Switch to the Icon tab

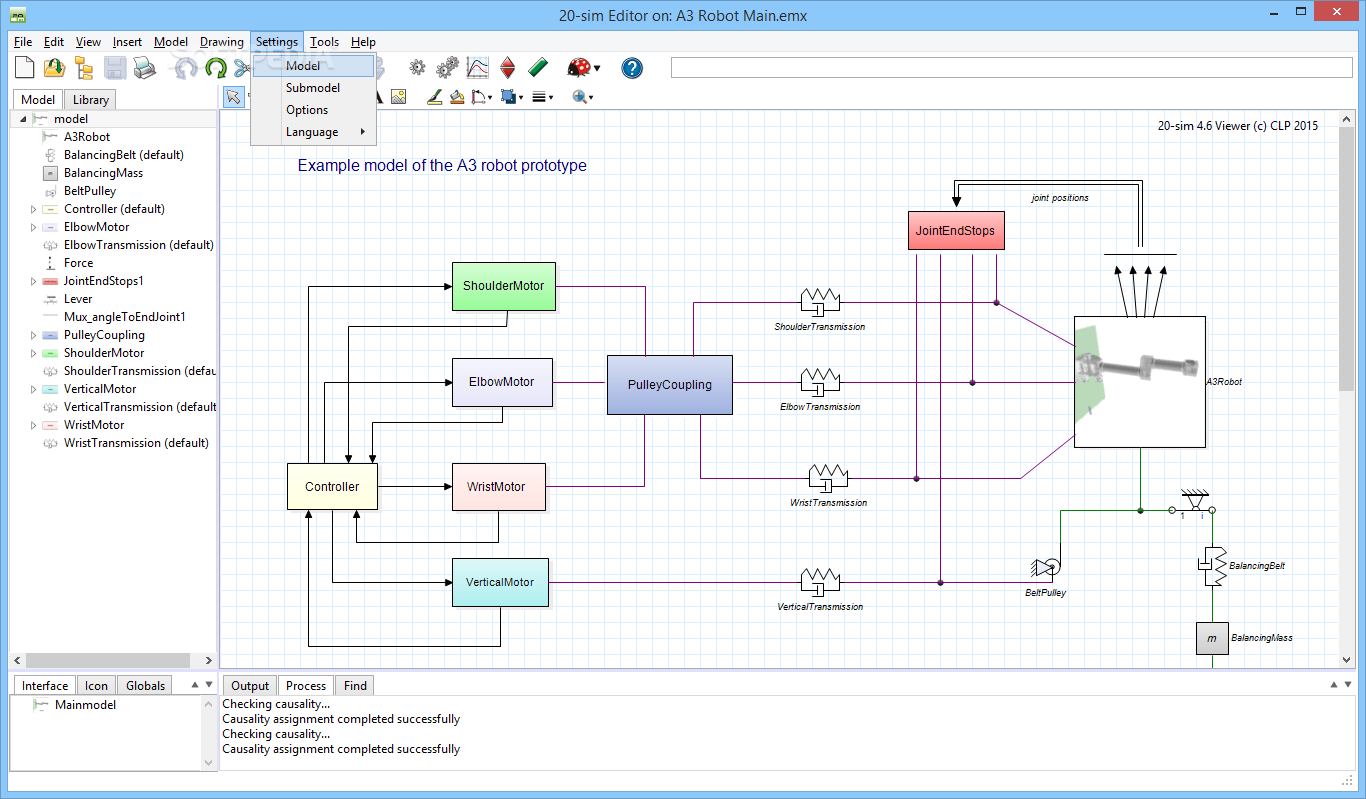tap(96, 686)
